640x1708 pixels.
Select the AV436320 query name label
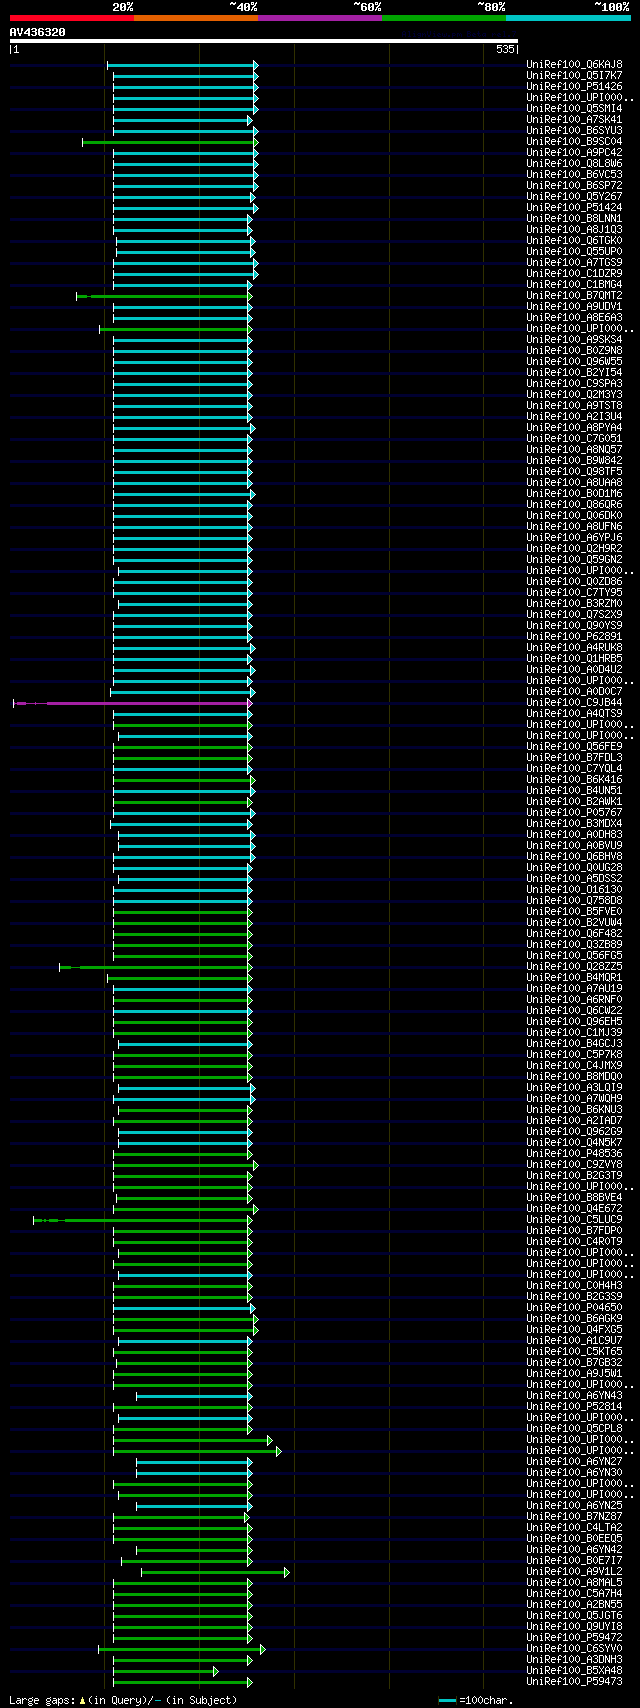click(38, 32)
